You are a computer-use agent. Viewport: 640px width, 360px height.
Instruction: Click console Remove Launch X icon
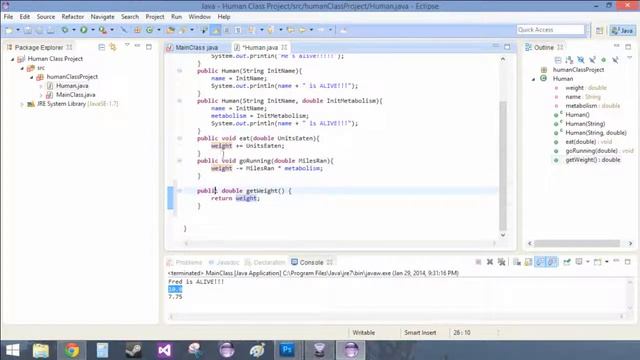[489, 262]
